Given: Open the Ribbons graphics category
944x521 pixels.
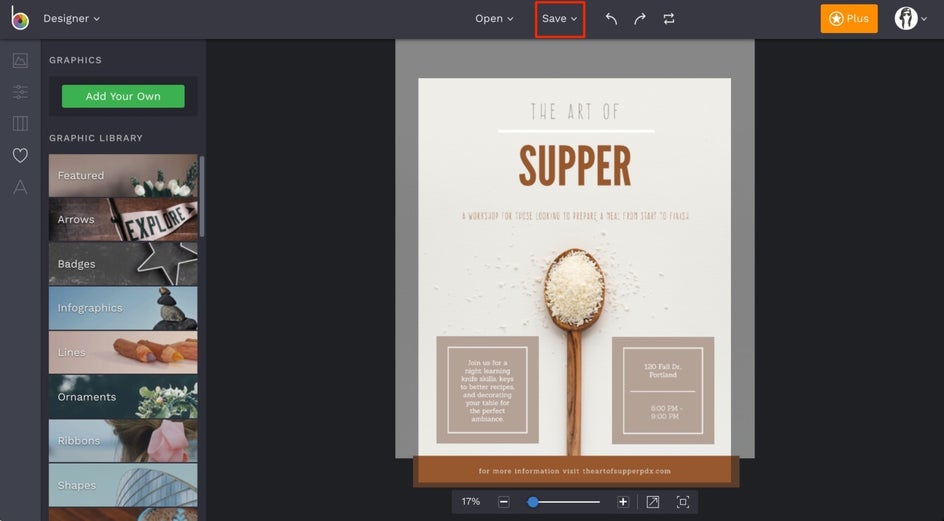Looking at the screenshot, I should click(123, 441).
